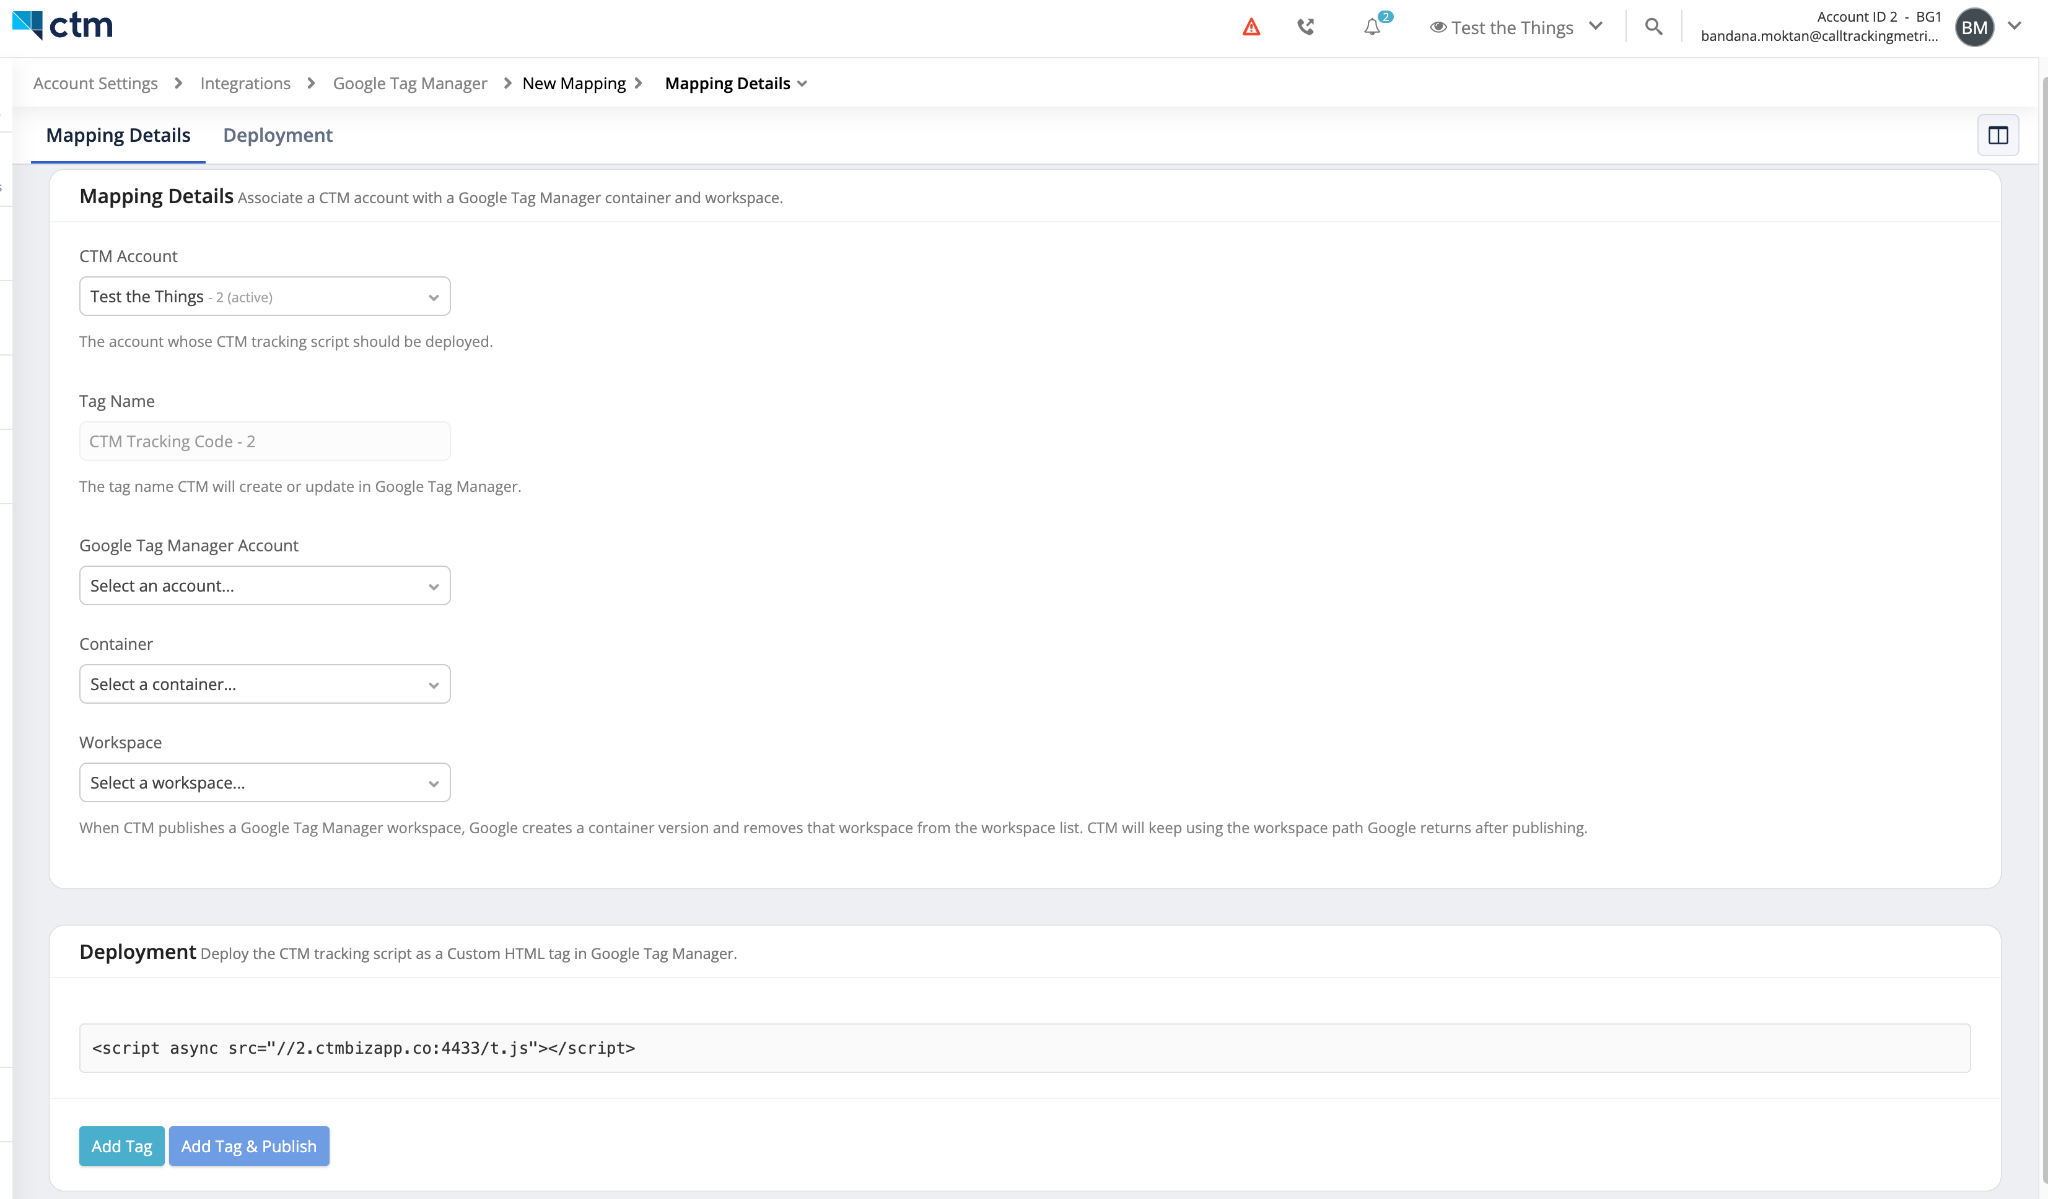Open the CTM Account dropdown
This screenshot has height=1199, width=2048.
(x=265, y=296)
